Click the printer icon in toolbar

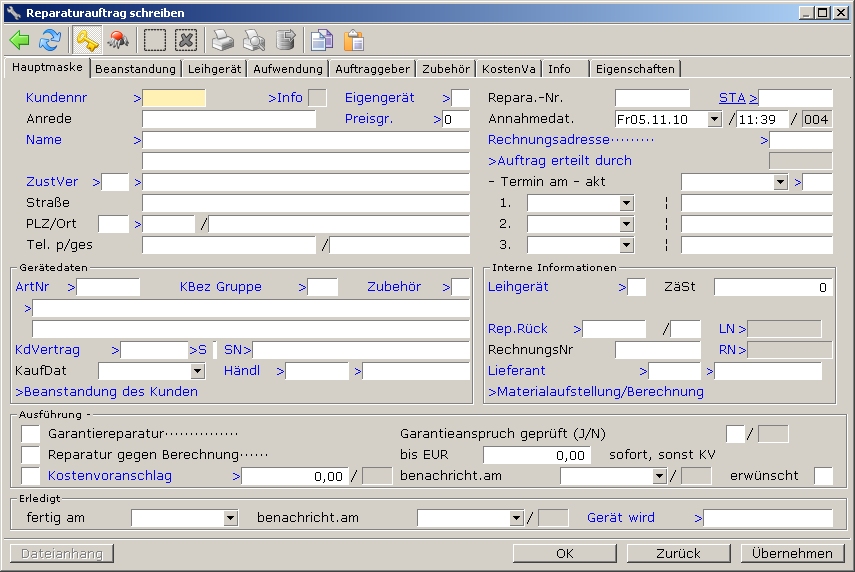(x=223, y=40)
